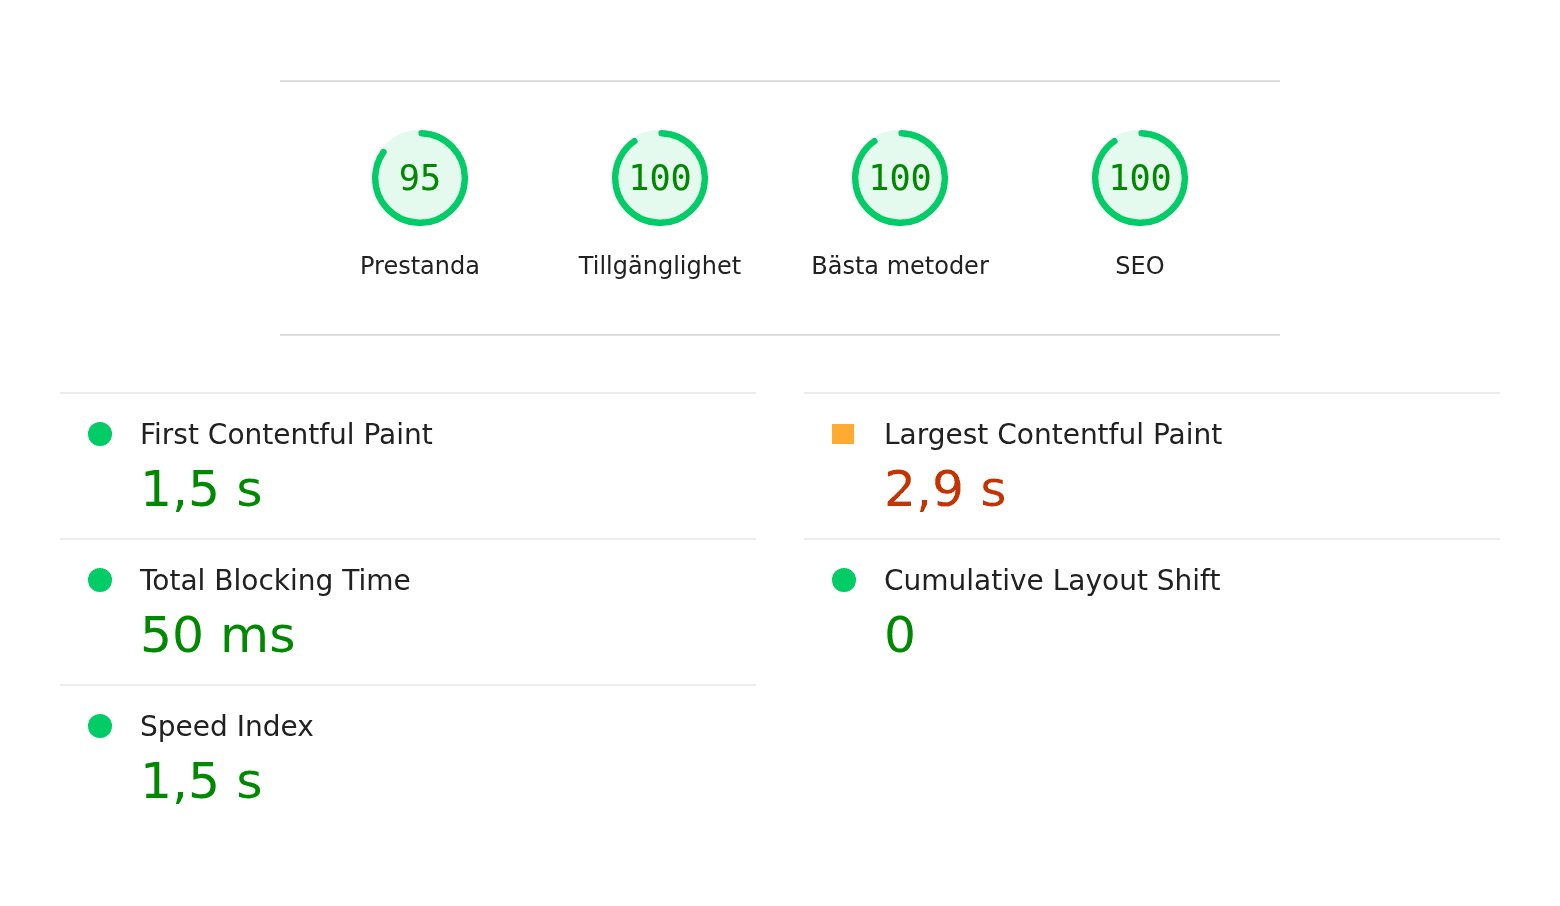
Task: Click the green dot beside Cumulative Layout Shift
Action: coord(844,580)
